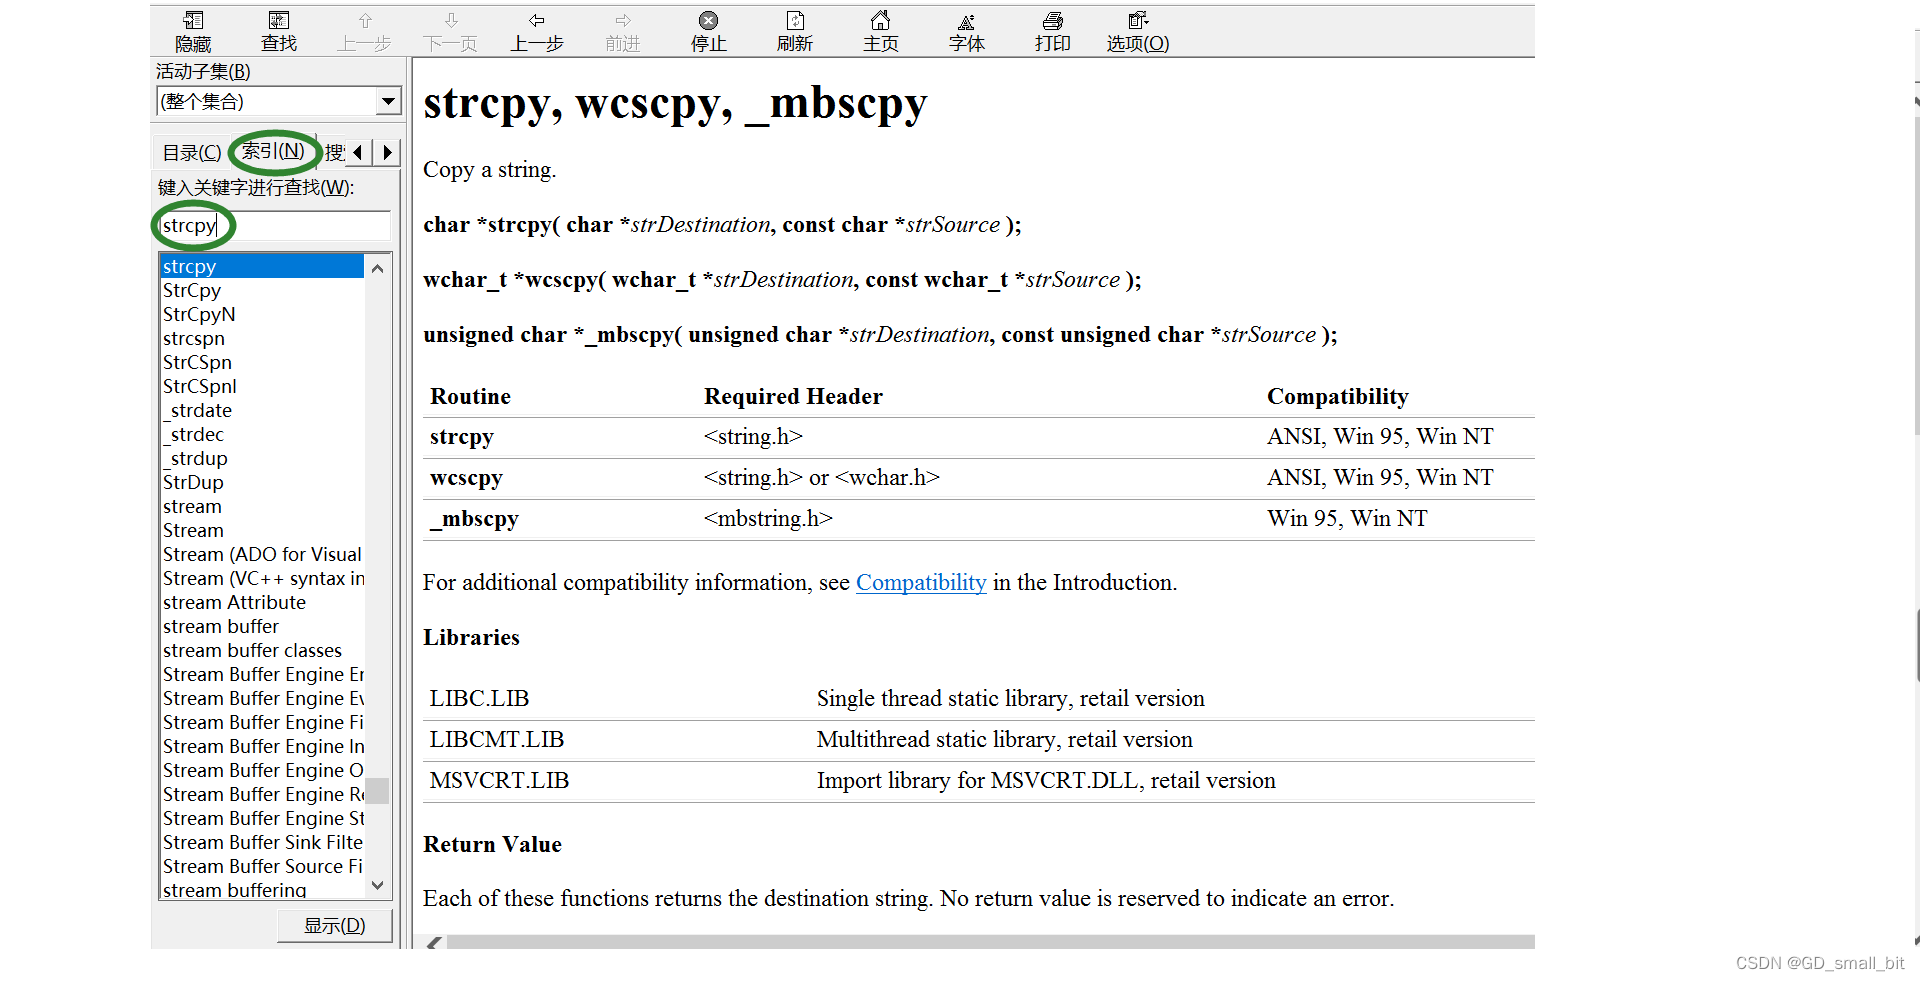Click the index list scrollbar thumb
Viewport: 1920px width, 981px height.
(x=377, y=791)
